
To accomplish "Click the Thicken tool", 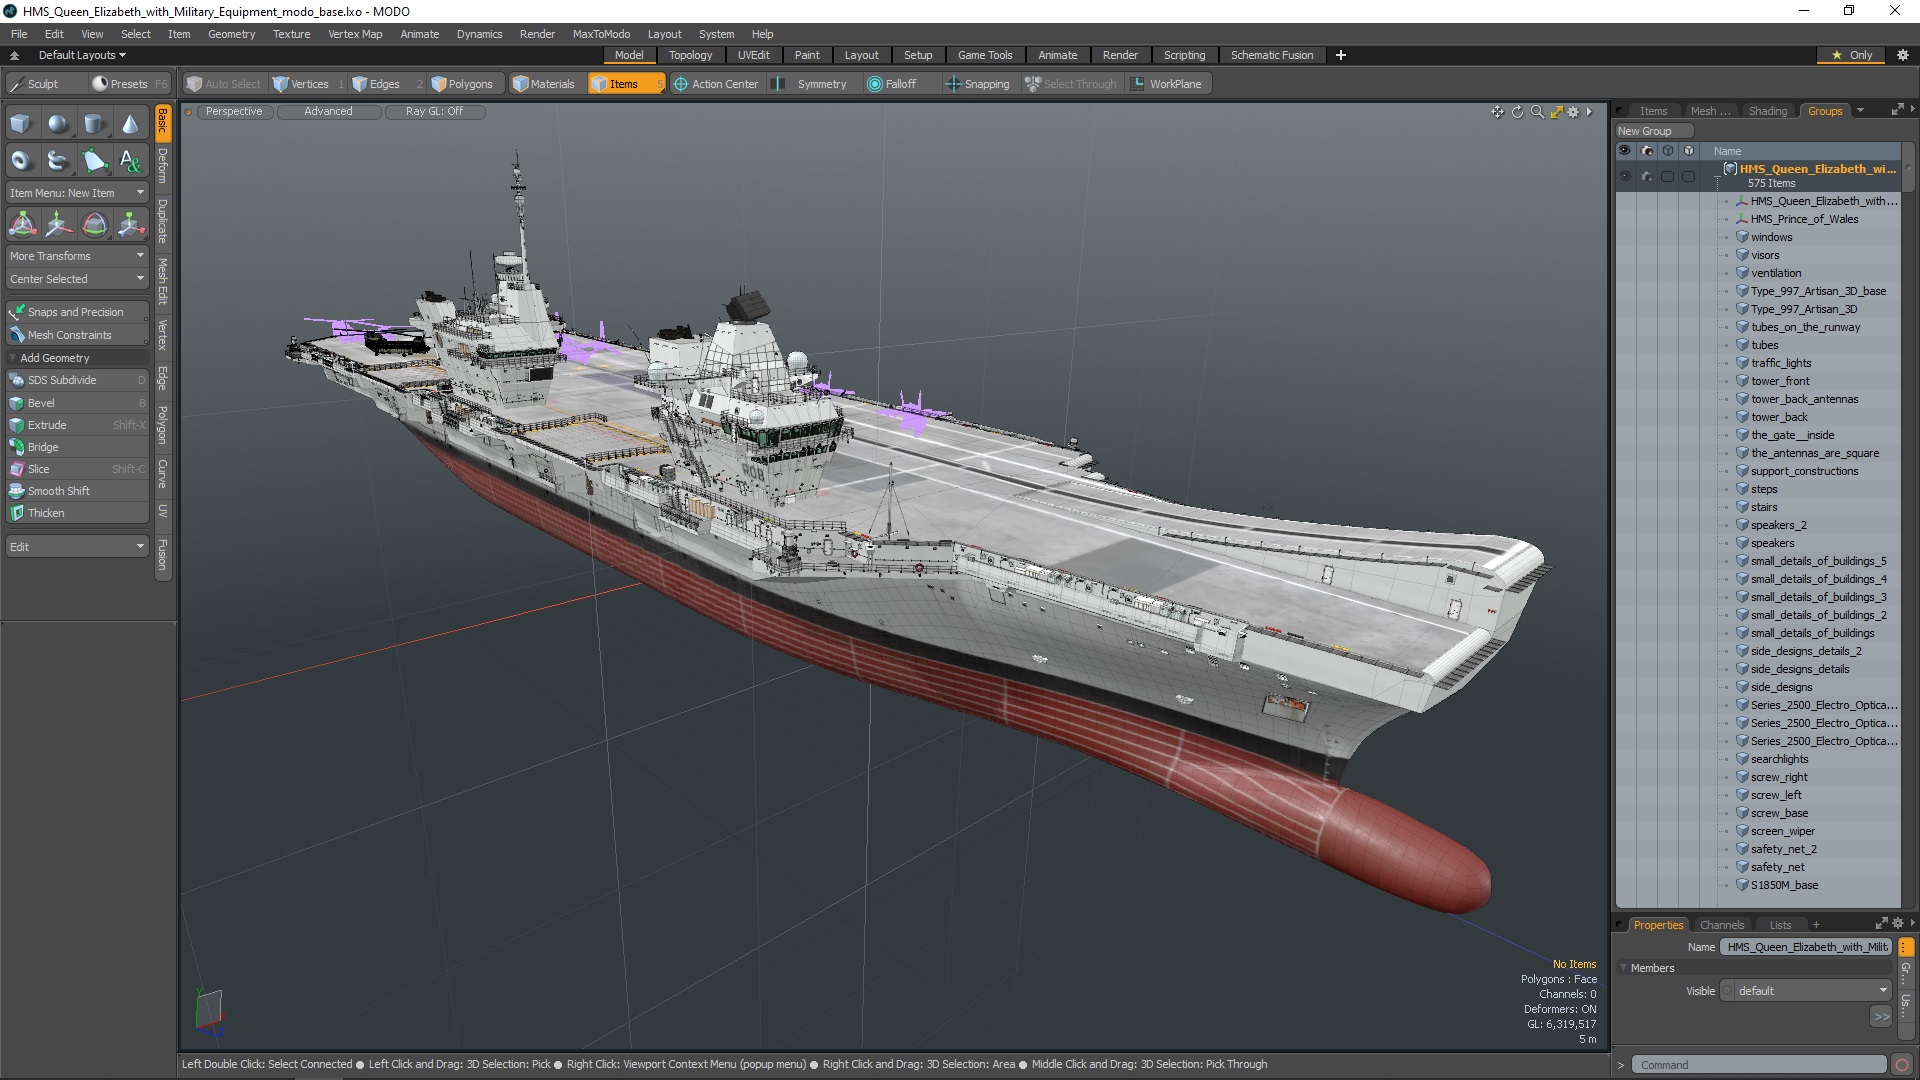I will 77,513.
